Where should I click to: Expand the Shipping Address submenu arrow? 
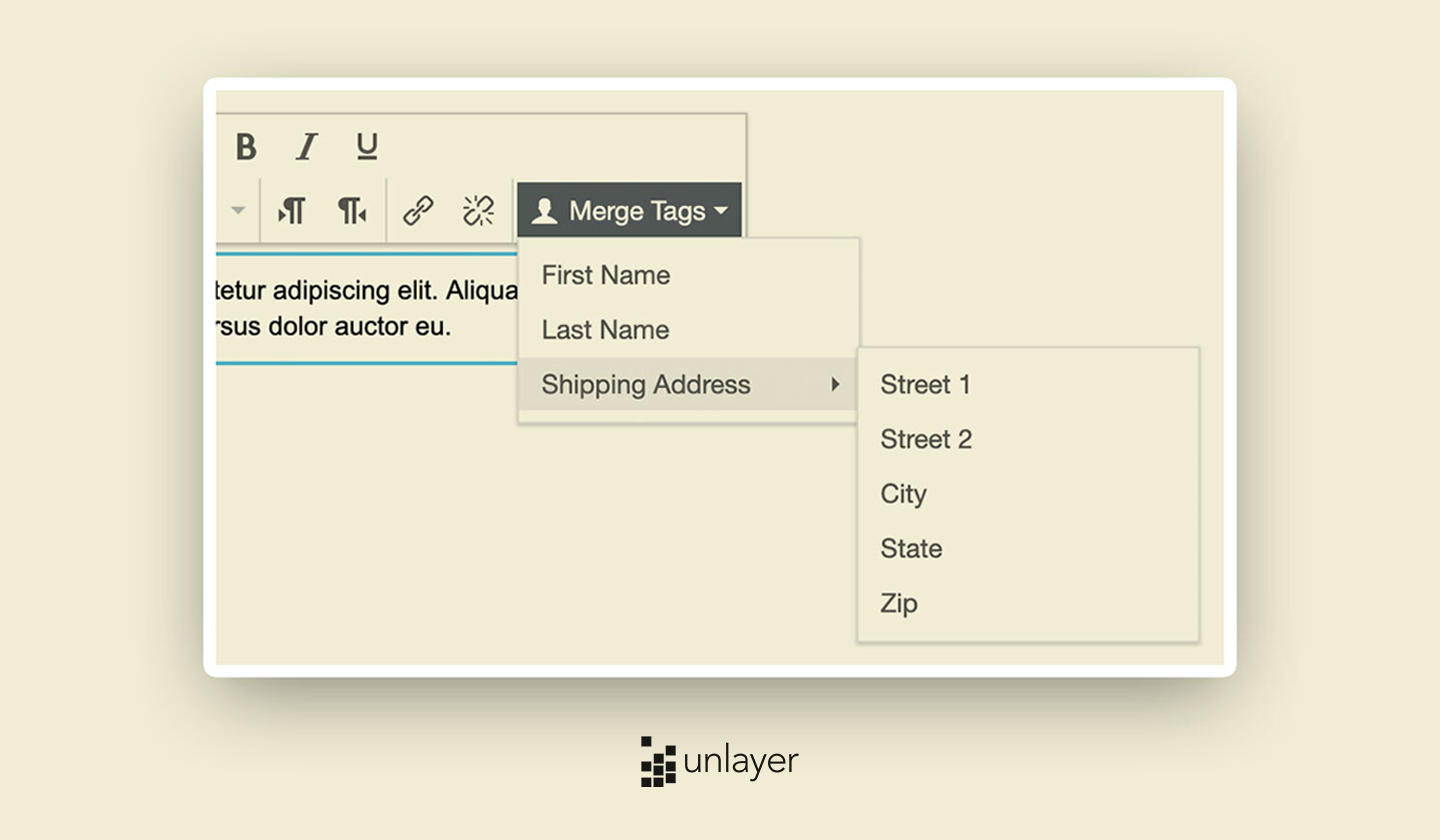(838, 384)
